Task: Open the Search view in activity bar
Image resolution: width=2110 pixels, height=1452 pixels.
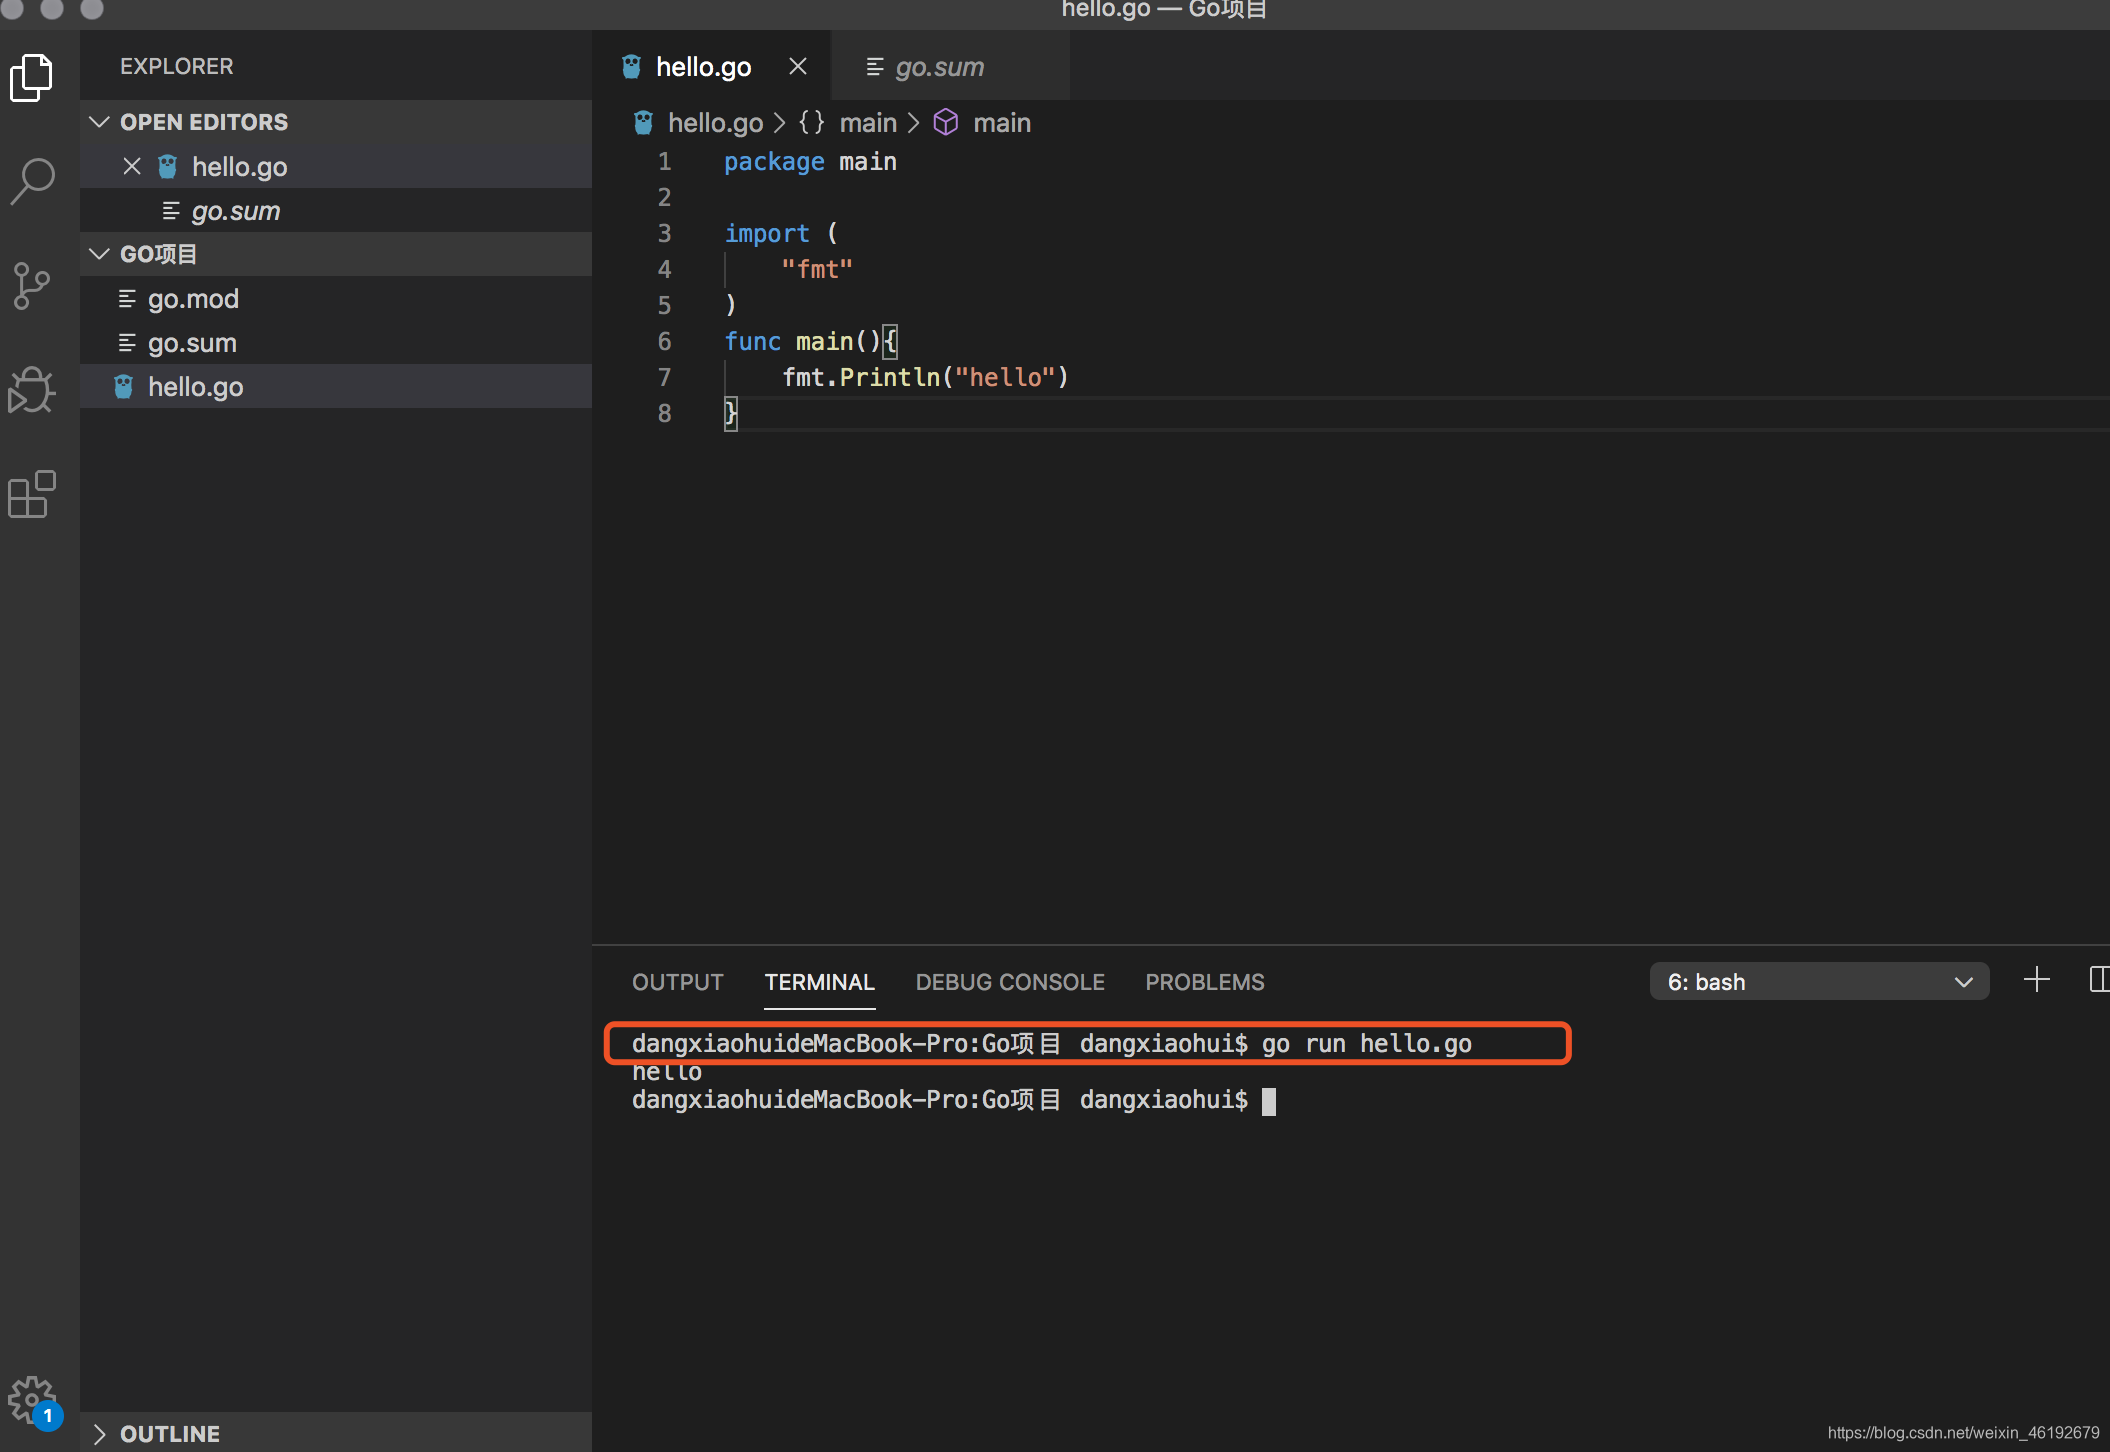Action: click(x=32, y=182)
